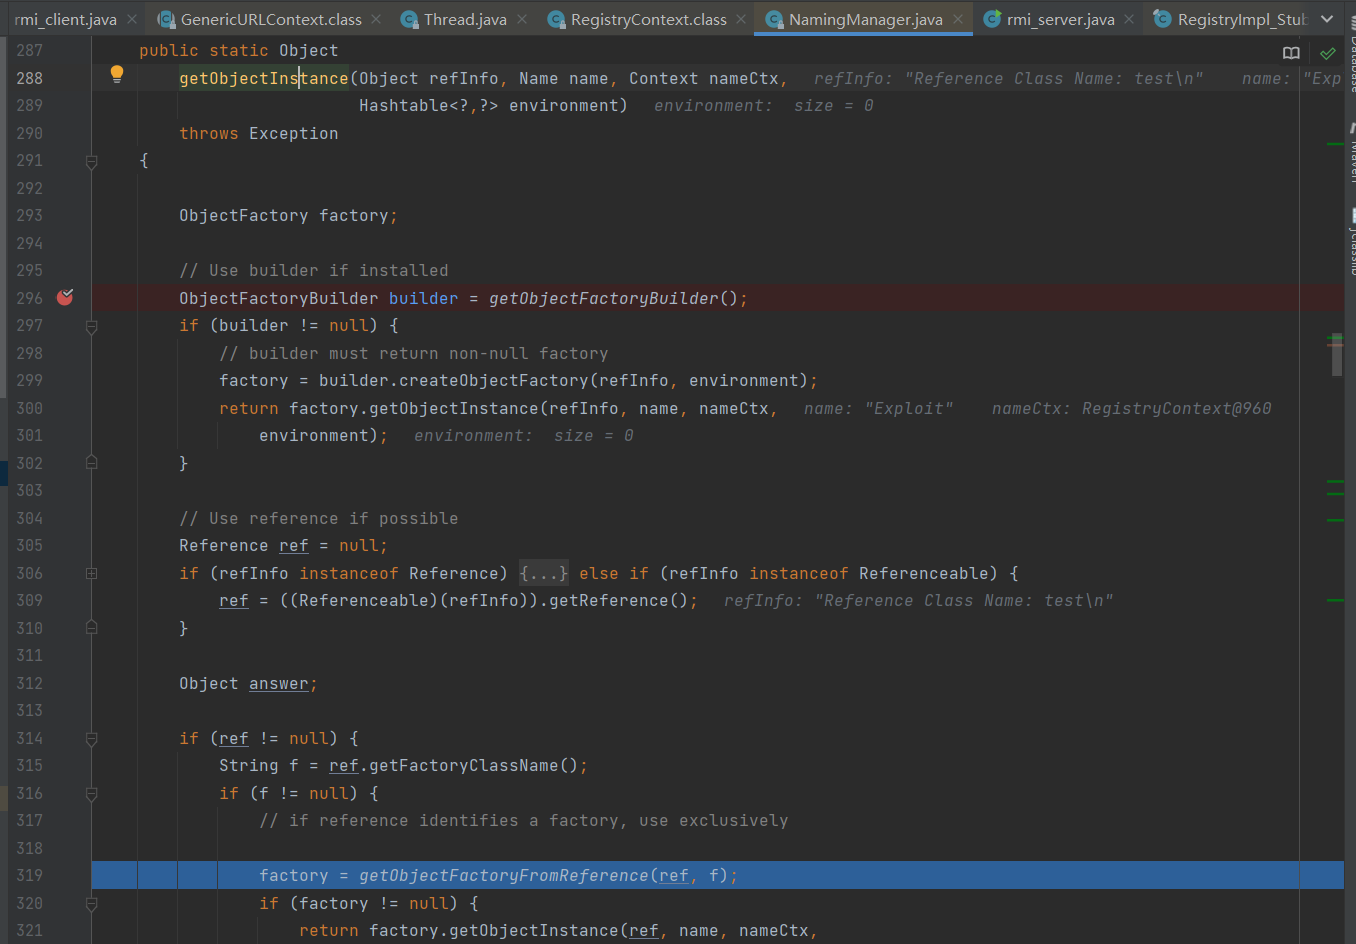Click line number 305 in gutter
1356x944 pixels.
[30, 545]
